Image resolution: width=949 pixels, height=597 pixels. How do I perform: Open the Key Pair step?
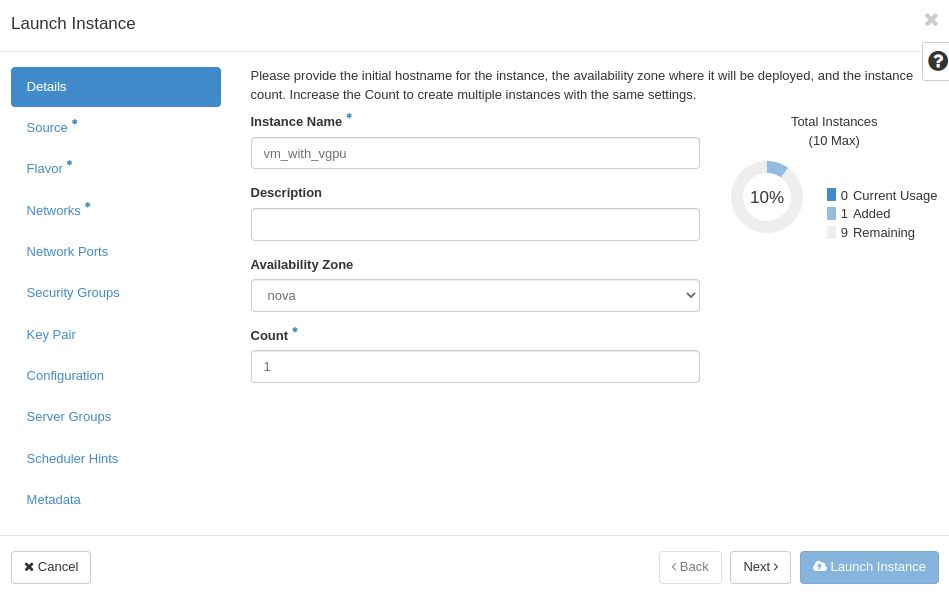[x=51, y=334]
